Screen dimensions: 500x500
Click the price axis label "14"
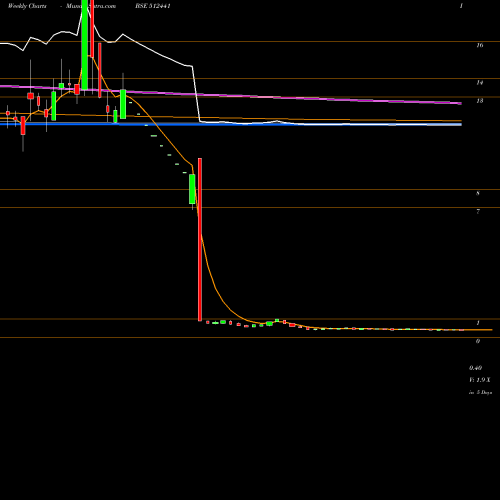click(479, 82)
